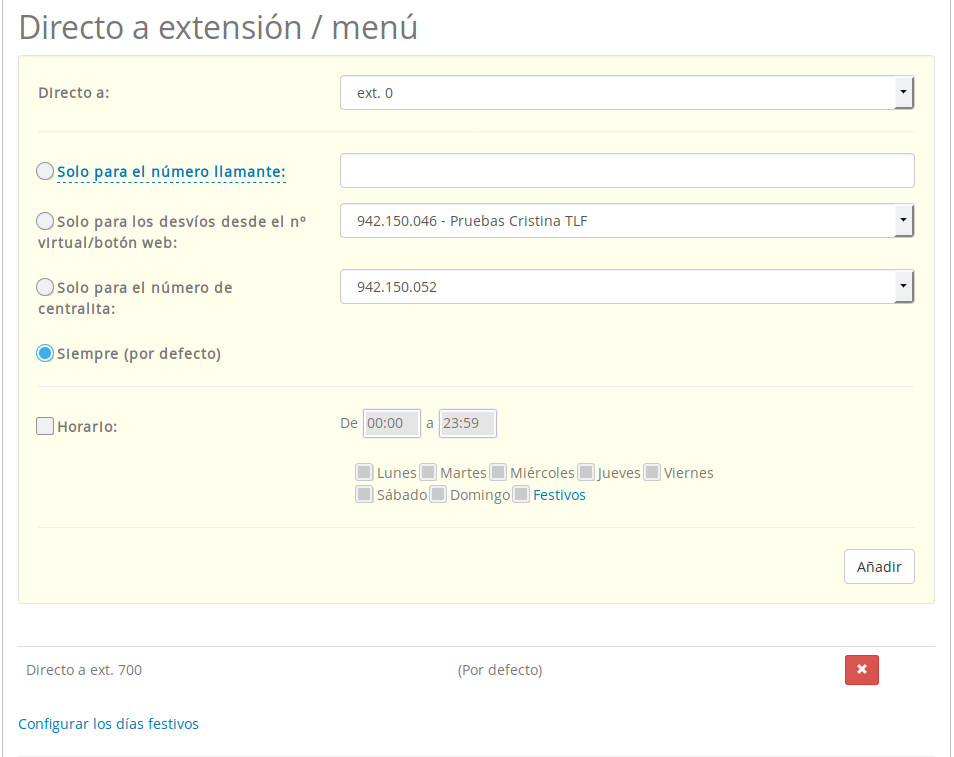Delete the 'Directo a ext. 700' rule
Viewport: 954px width, 757px height.
point(861,670)
